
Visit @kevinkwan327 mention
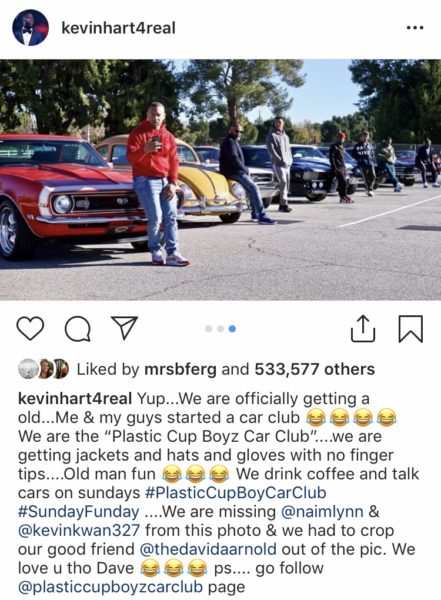click(79, 530)
